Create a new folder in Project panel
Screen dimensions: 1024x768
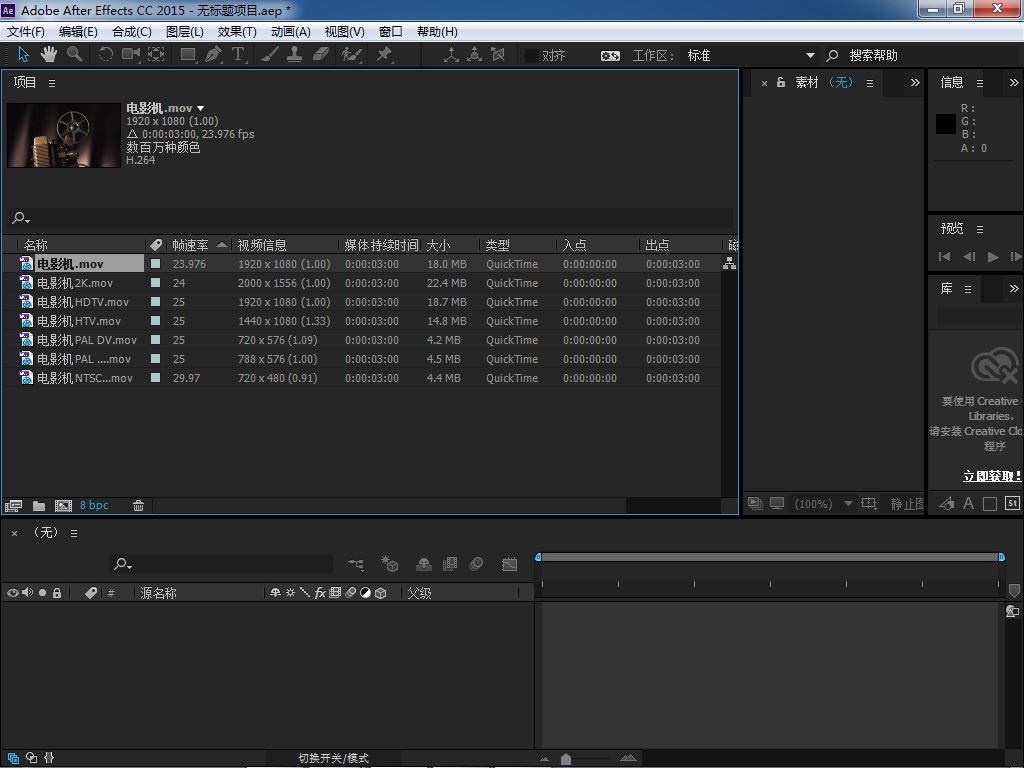tap(39, 505)
